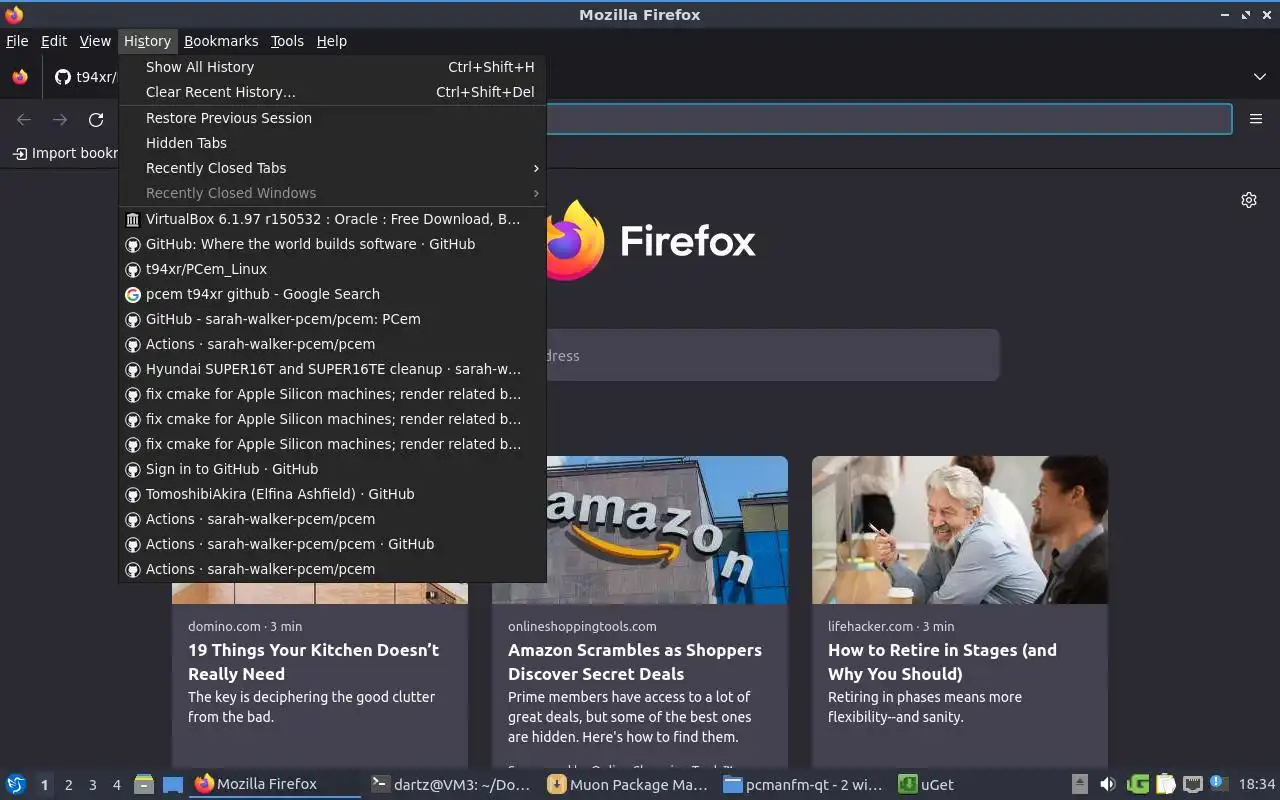Screen dimensions: 1280x800
Task: Open 'Actions · sarah-walker-pcem/pcem · GitHub' entry
Action: coord(332,544)
